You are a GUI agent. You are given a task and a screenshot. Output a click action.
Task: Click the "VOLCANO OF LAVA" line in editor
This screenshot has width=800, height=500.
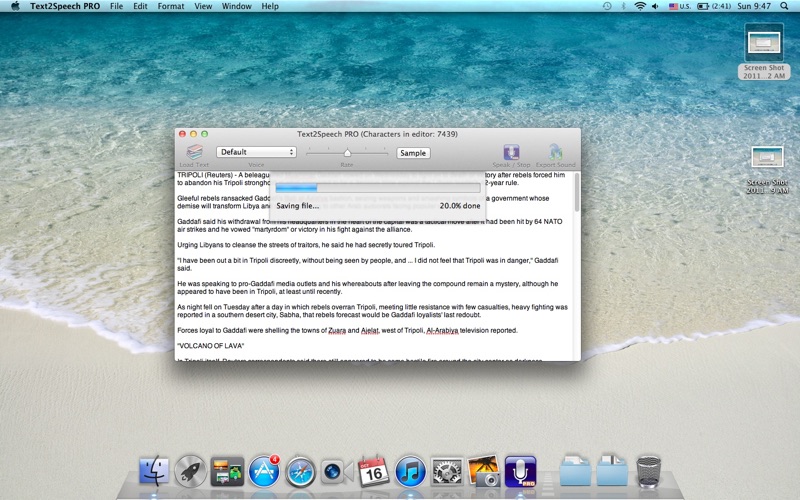click(211, 346)
